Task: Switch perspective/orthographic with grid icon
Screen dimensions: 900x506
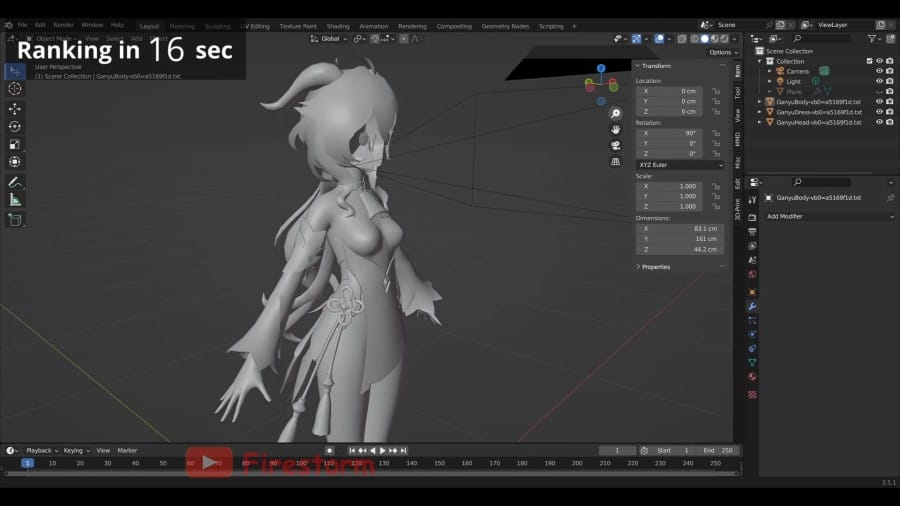Action: click(615, 162)
